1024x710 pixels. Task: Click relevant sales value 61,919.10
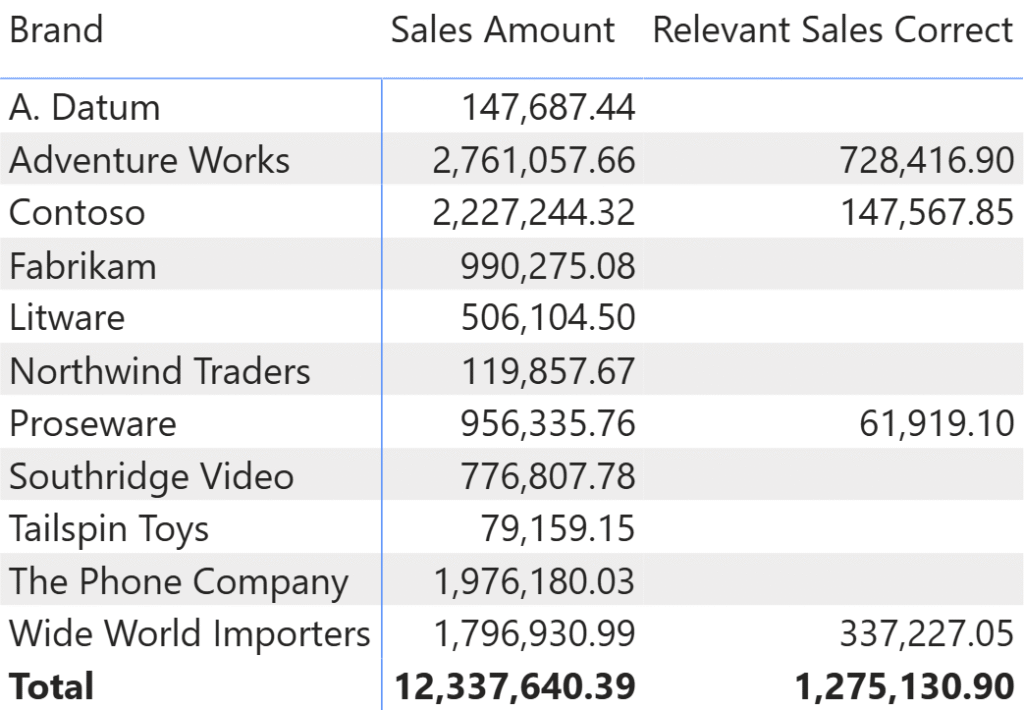[936, 423]
